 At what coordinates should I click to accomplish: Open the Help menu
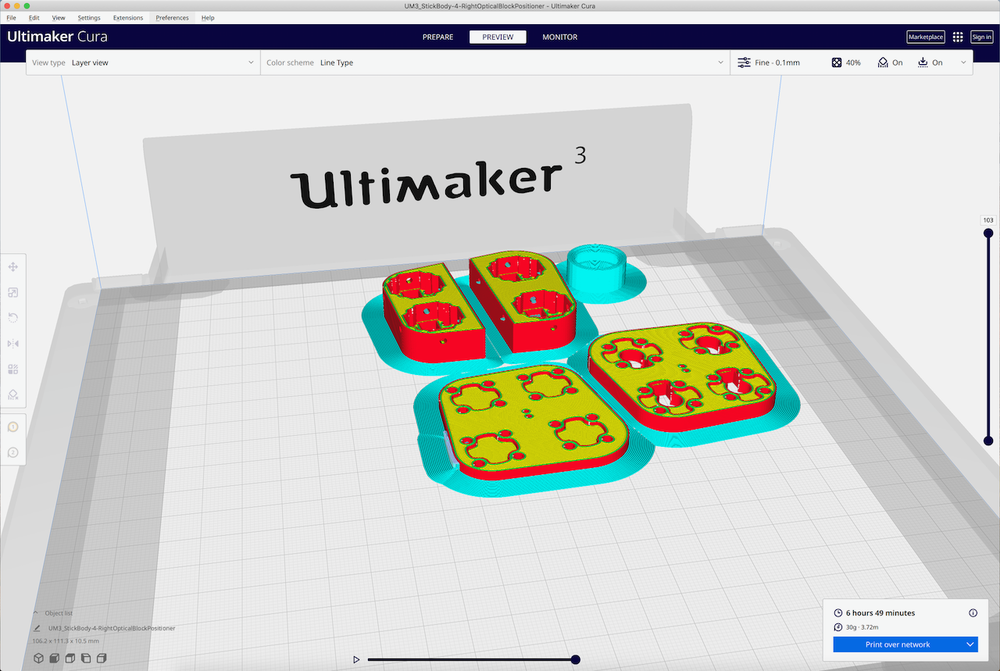point(208,18)
